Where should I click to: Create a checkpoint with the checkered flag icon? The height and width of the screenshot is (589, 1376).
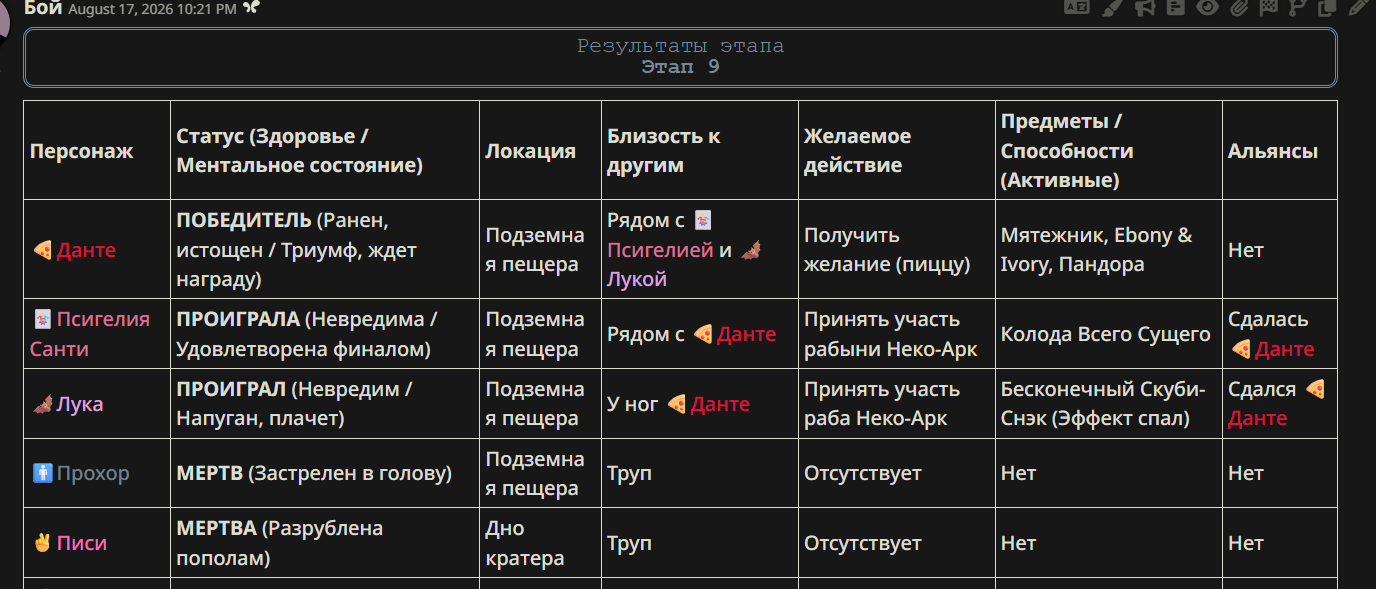[1269, 7]
